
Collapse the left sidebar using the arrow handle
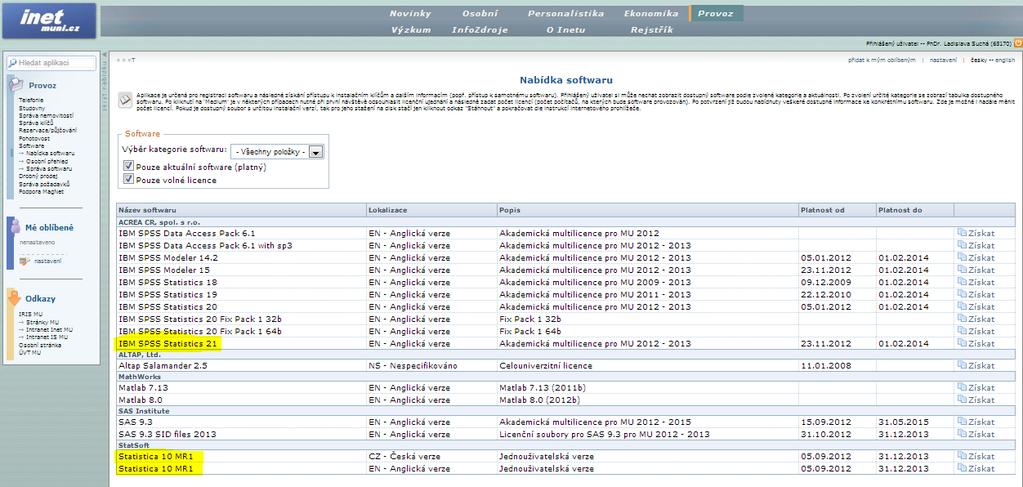104,55
